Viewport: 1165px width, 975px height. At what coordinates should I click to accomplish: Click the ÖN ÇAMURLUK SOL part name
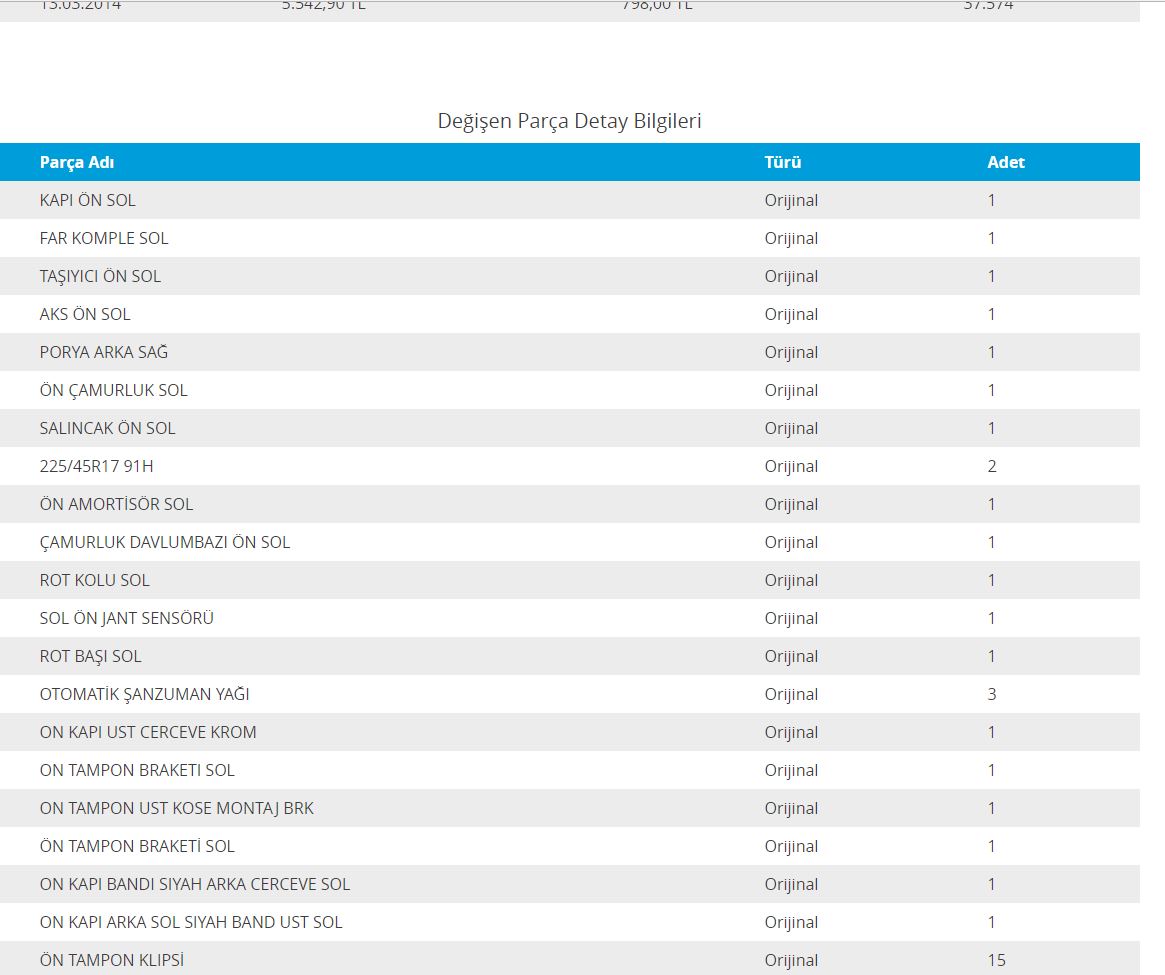click(x=114, y=390)
